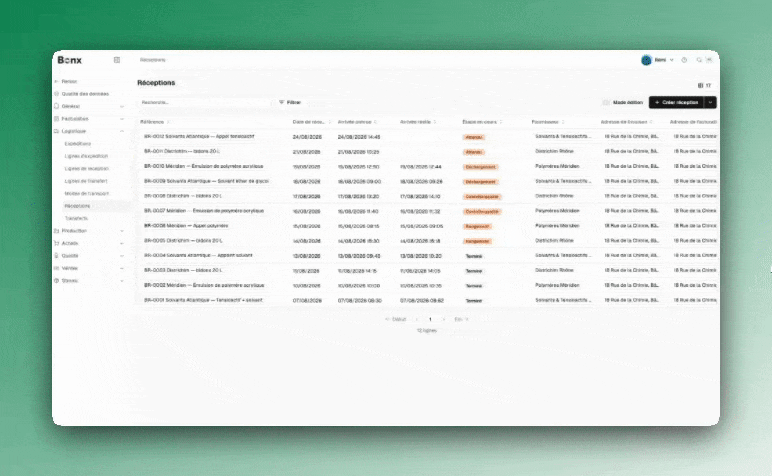Collapse the sidebar using the panel icon
The width and height of the screenshot is (772, 476).
[117, 60]
